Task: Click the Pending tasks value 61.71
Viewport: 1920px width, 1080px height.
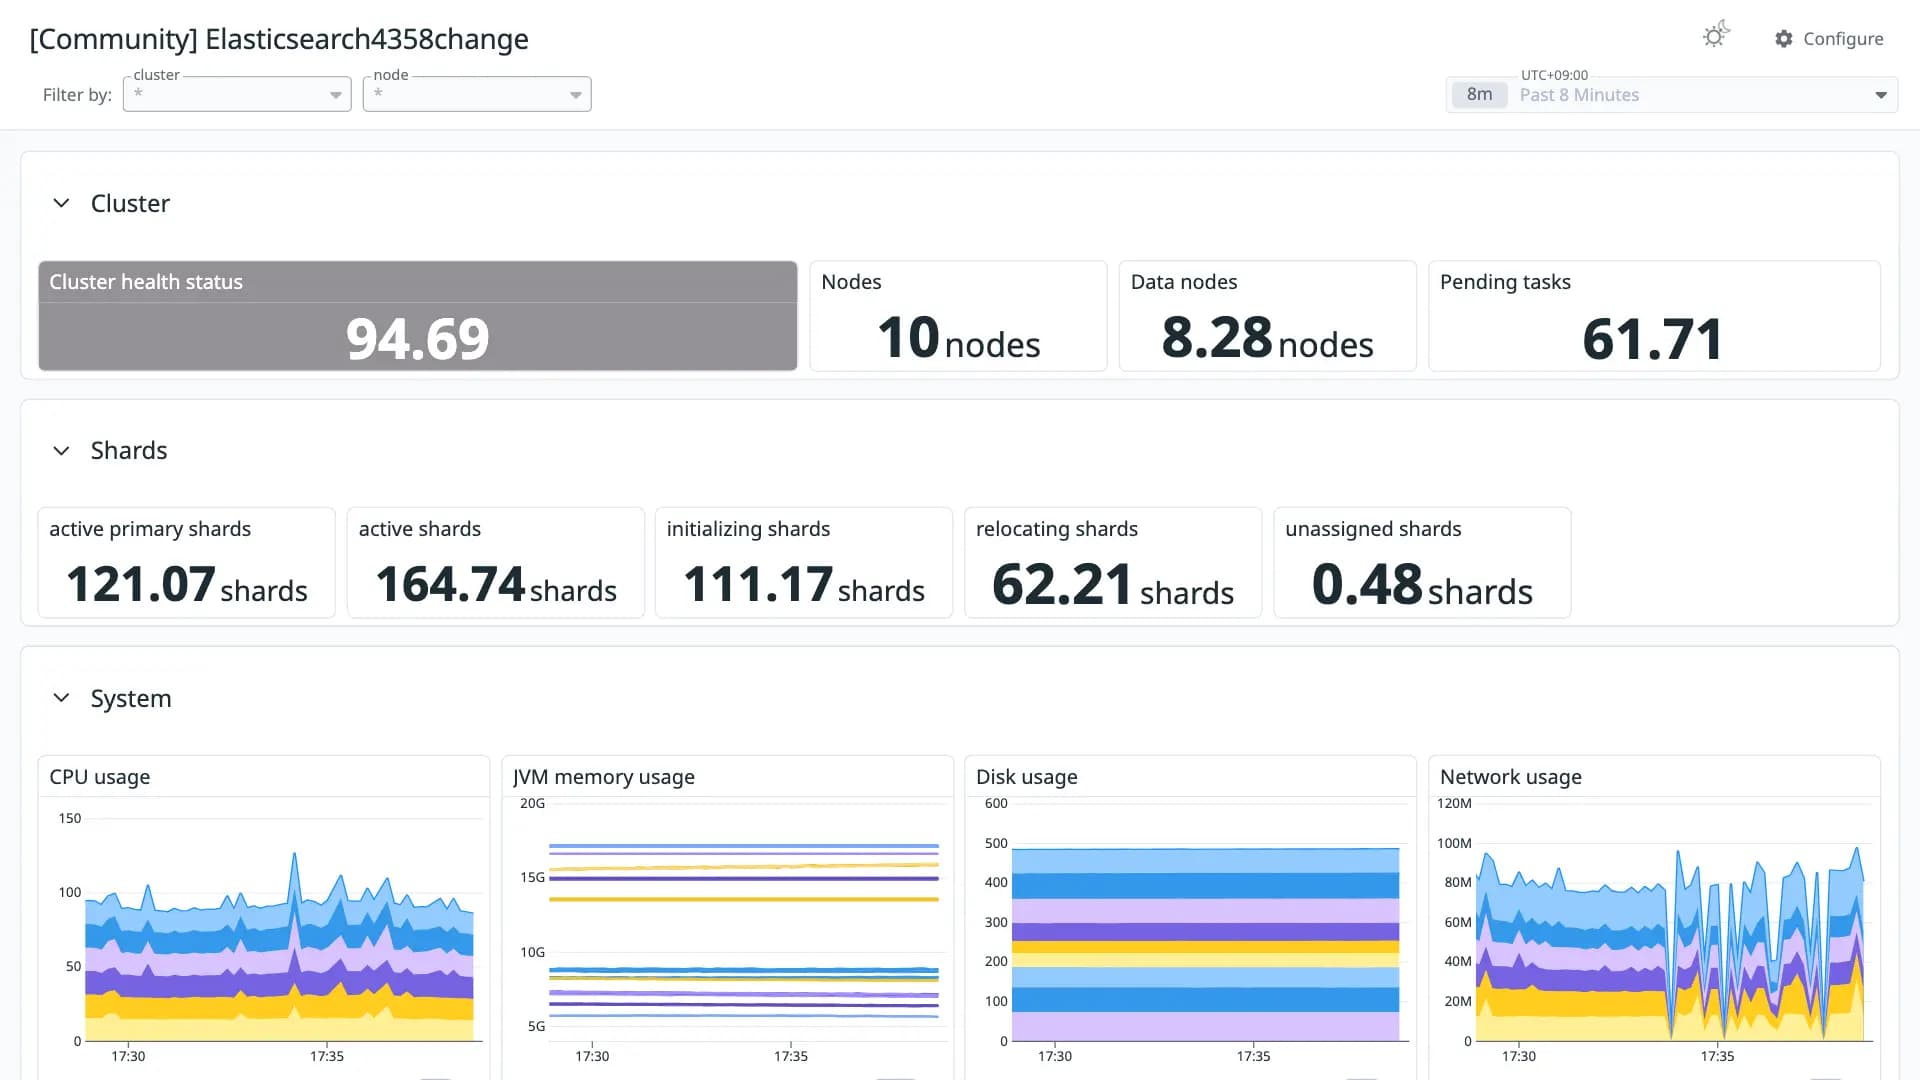Action: click(x=1653, y=339)
